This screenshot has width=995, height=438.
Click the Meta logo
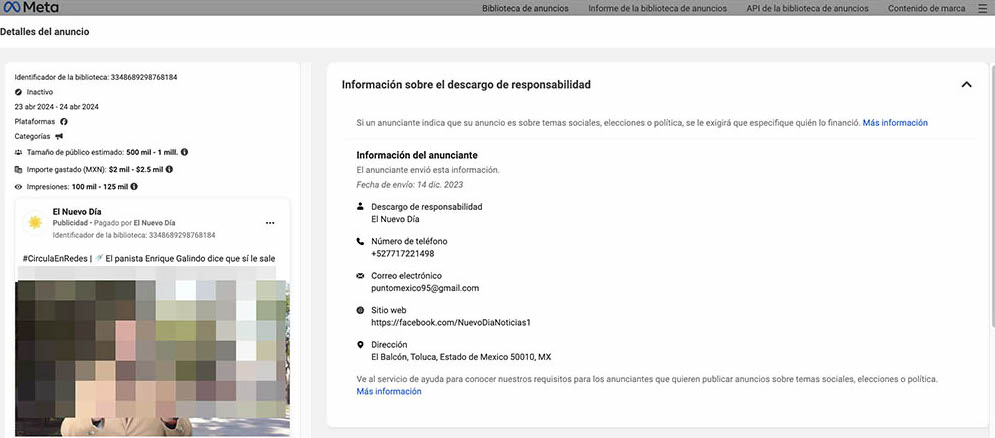point(30,8)
